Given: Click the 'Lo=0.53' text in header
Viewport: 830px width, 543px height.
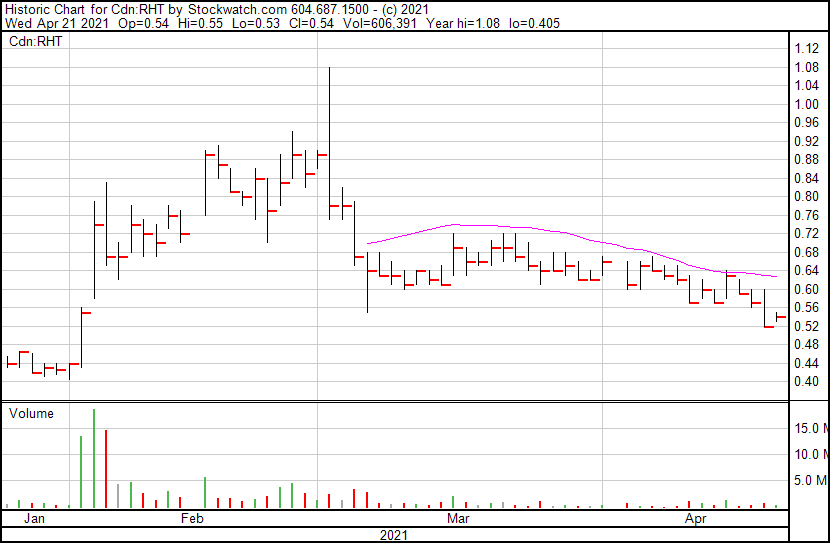Looking at the screenshot, I should (256, 23).
